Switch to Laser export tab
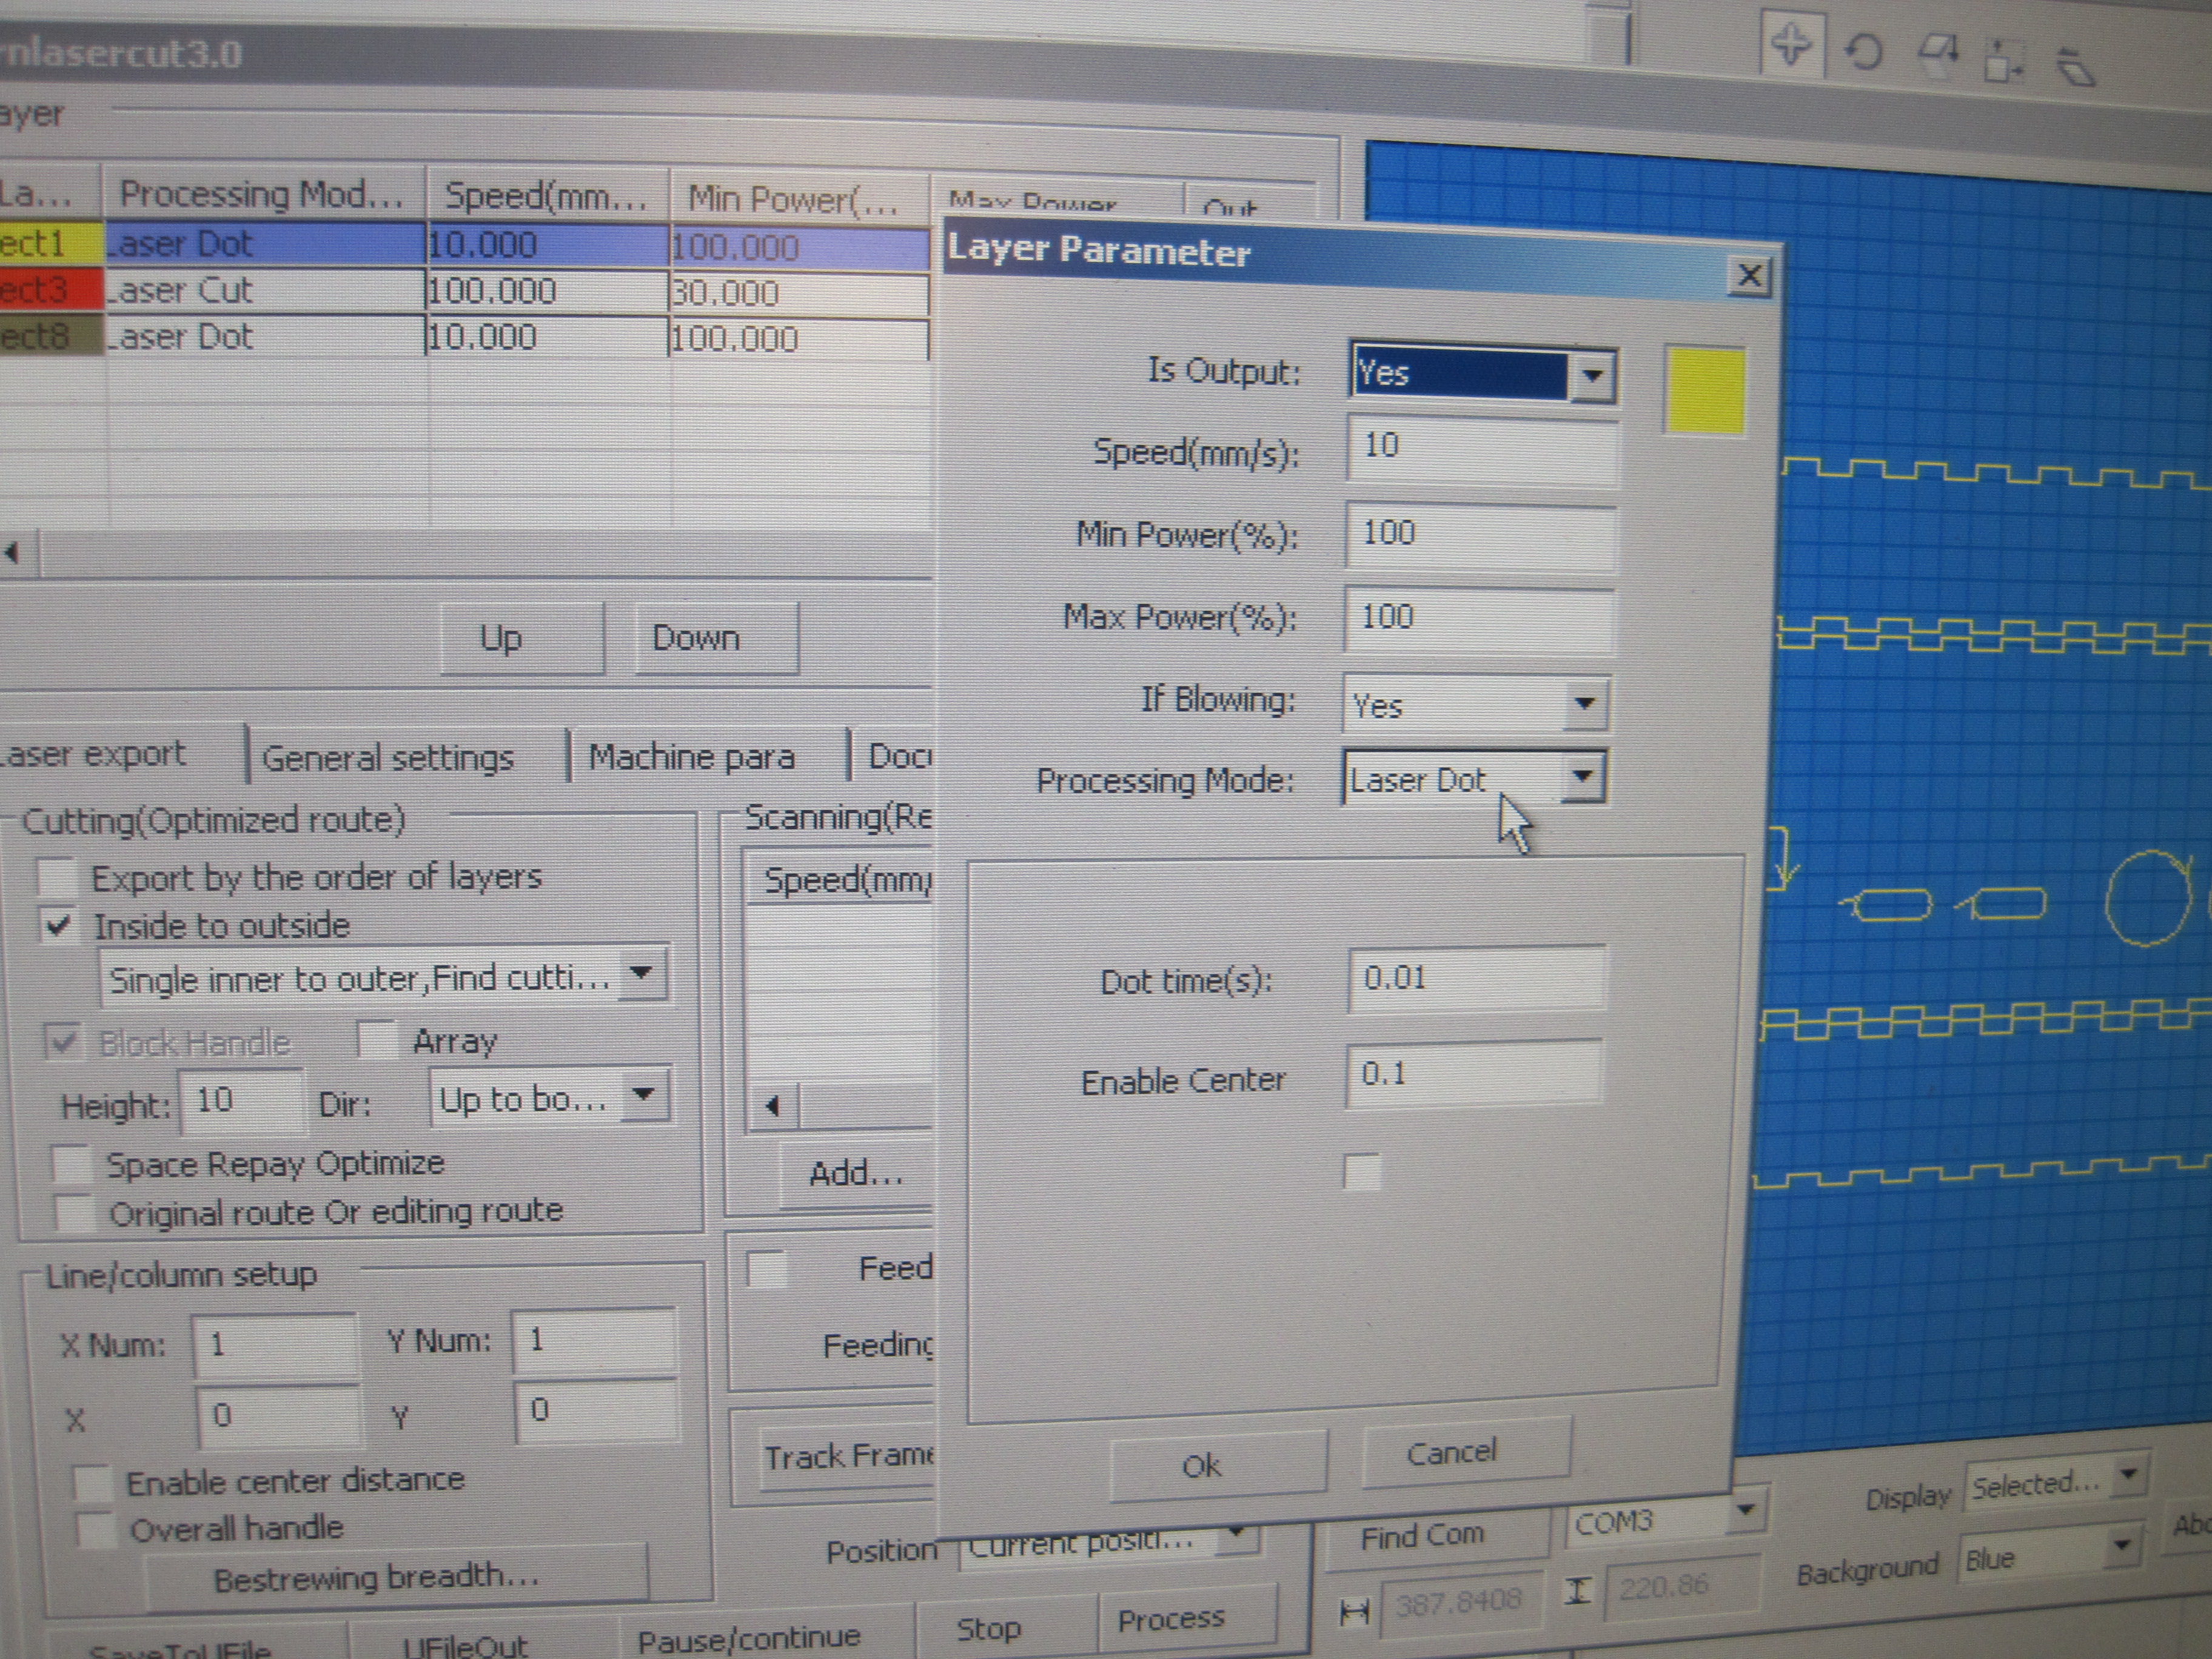This screenshot has height=1659, width=2212. tap(95, 754)
